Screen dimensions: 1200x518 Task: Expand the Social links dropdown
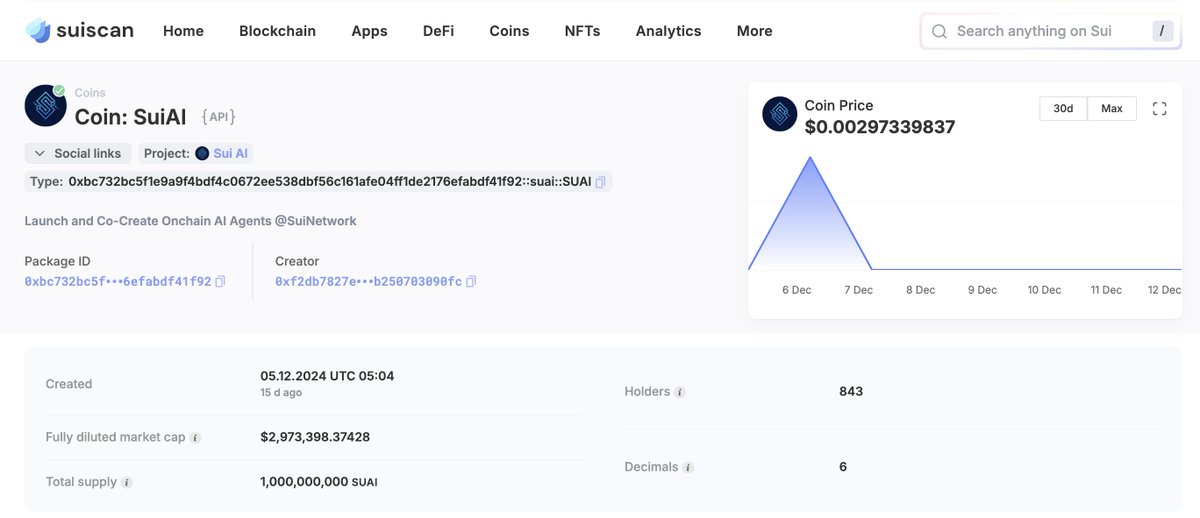pos(78,153)
